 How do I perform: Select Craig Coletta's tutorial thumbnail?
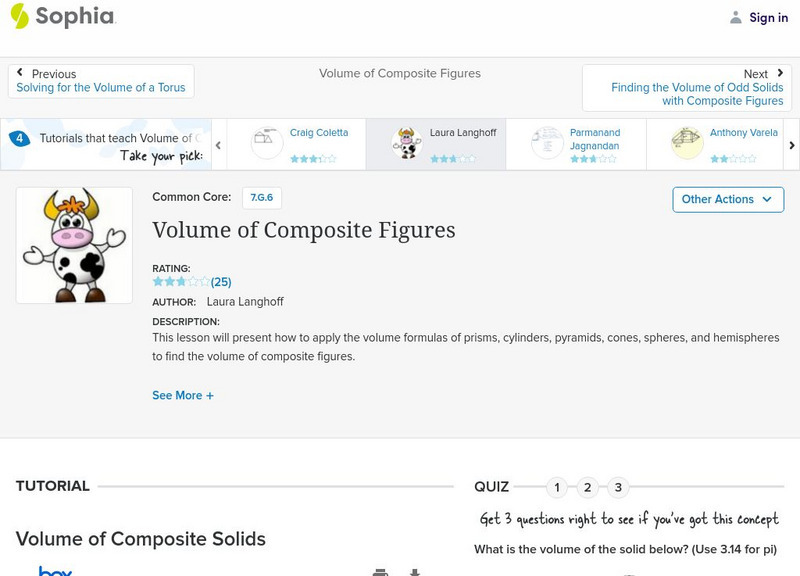click(267, 143)
